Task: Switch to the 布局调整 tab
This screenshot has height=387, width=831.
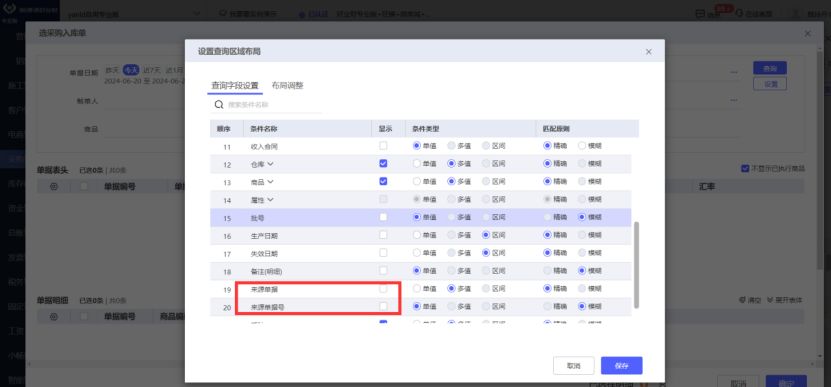Action: (x=287, y=85)
